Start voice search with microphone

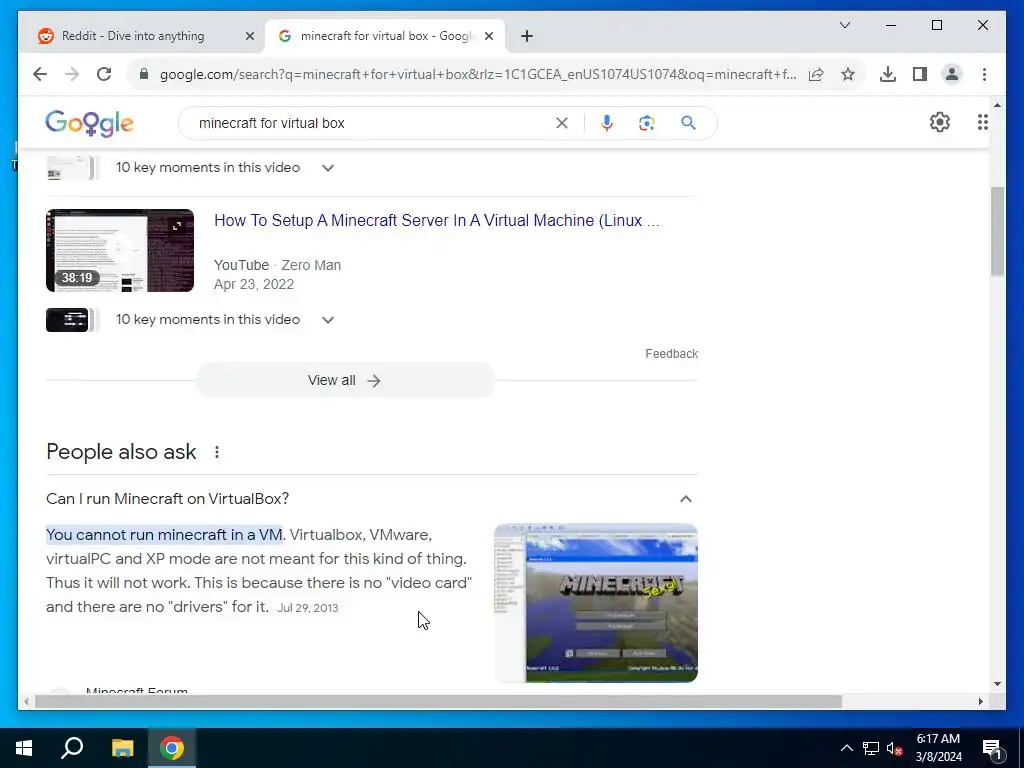coord(607,123)
